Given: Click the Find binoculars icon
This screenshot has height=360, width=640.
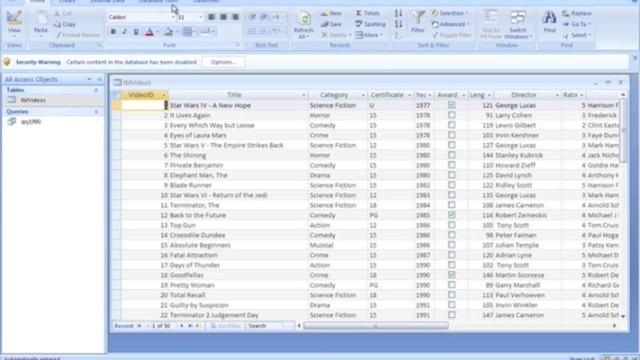Looking at the screenshot, I should click(x=549, y=21).
